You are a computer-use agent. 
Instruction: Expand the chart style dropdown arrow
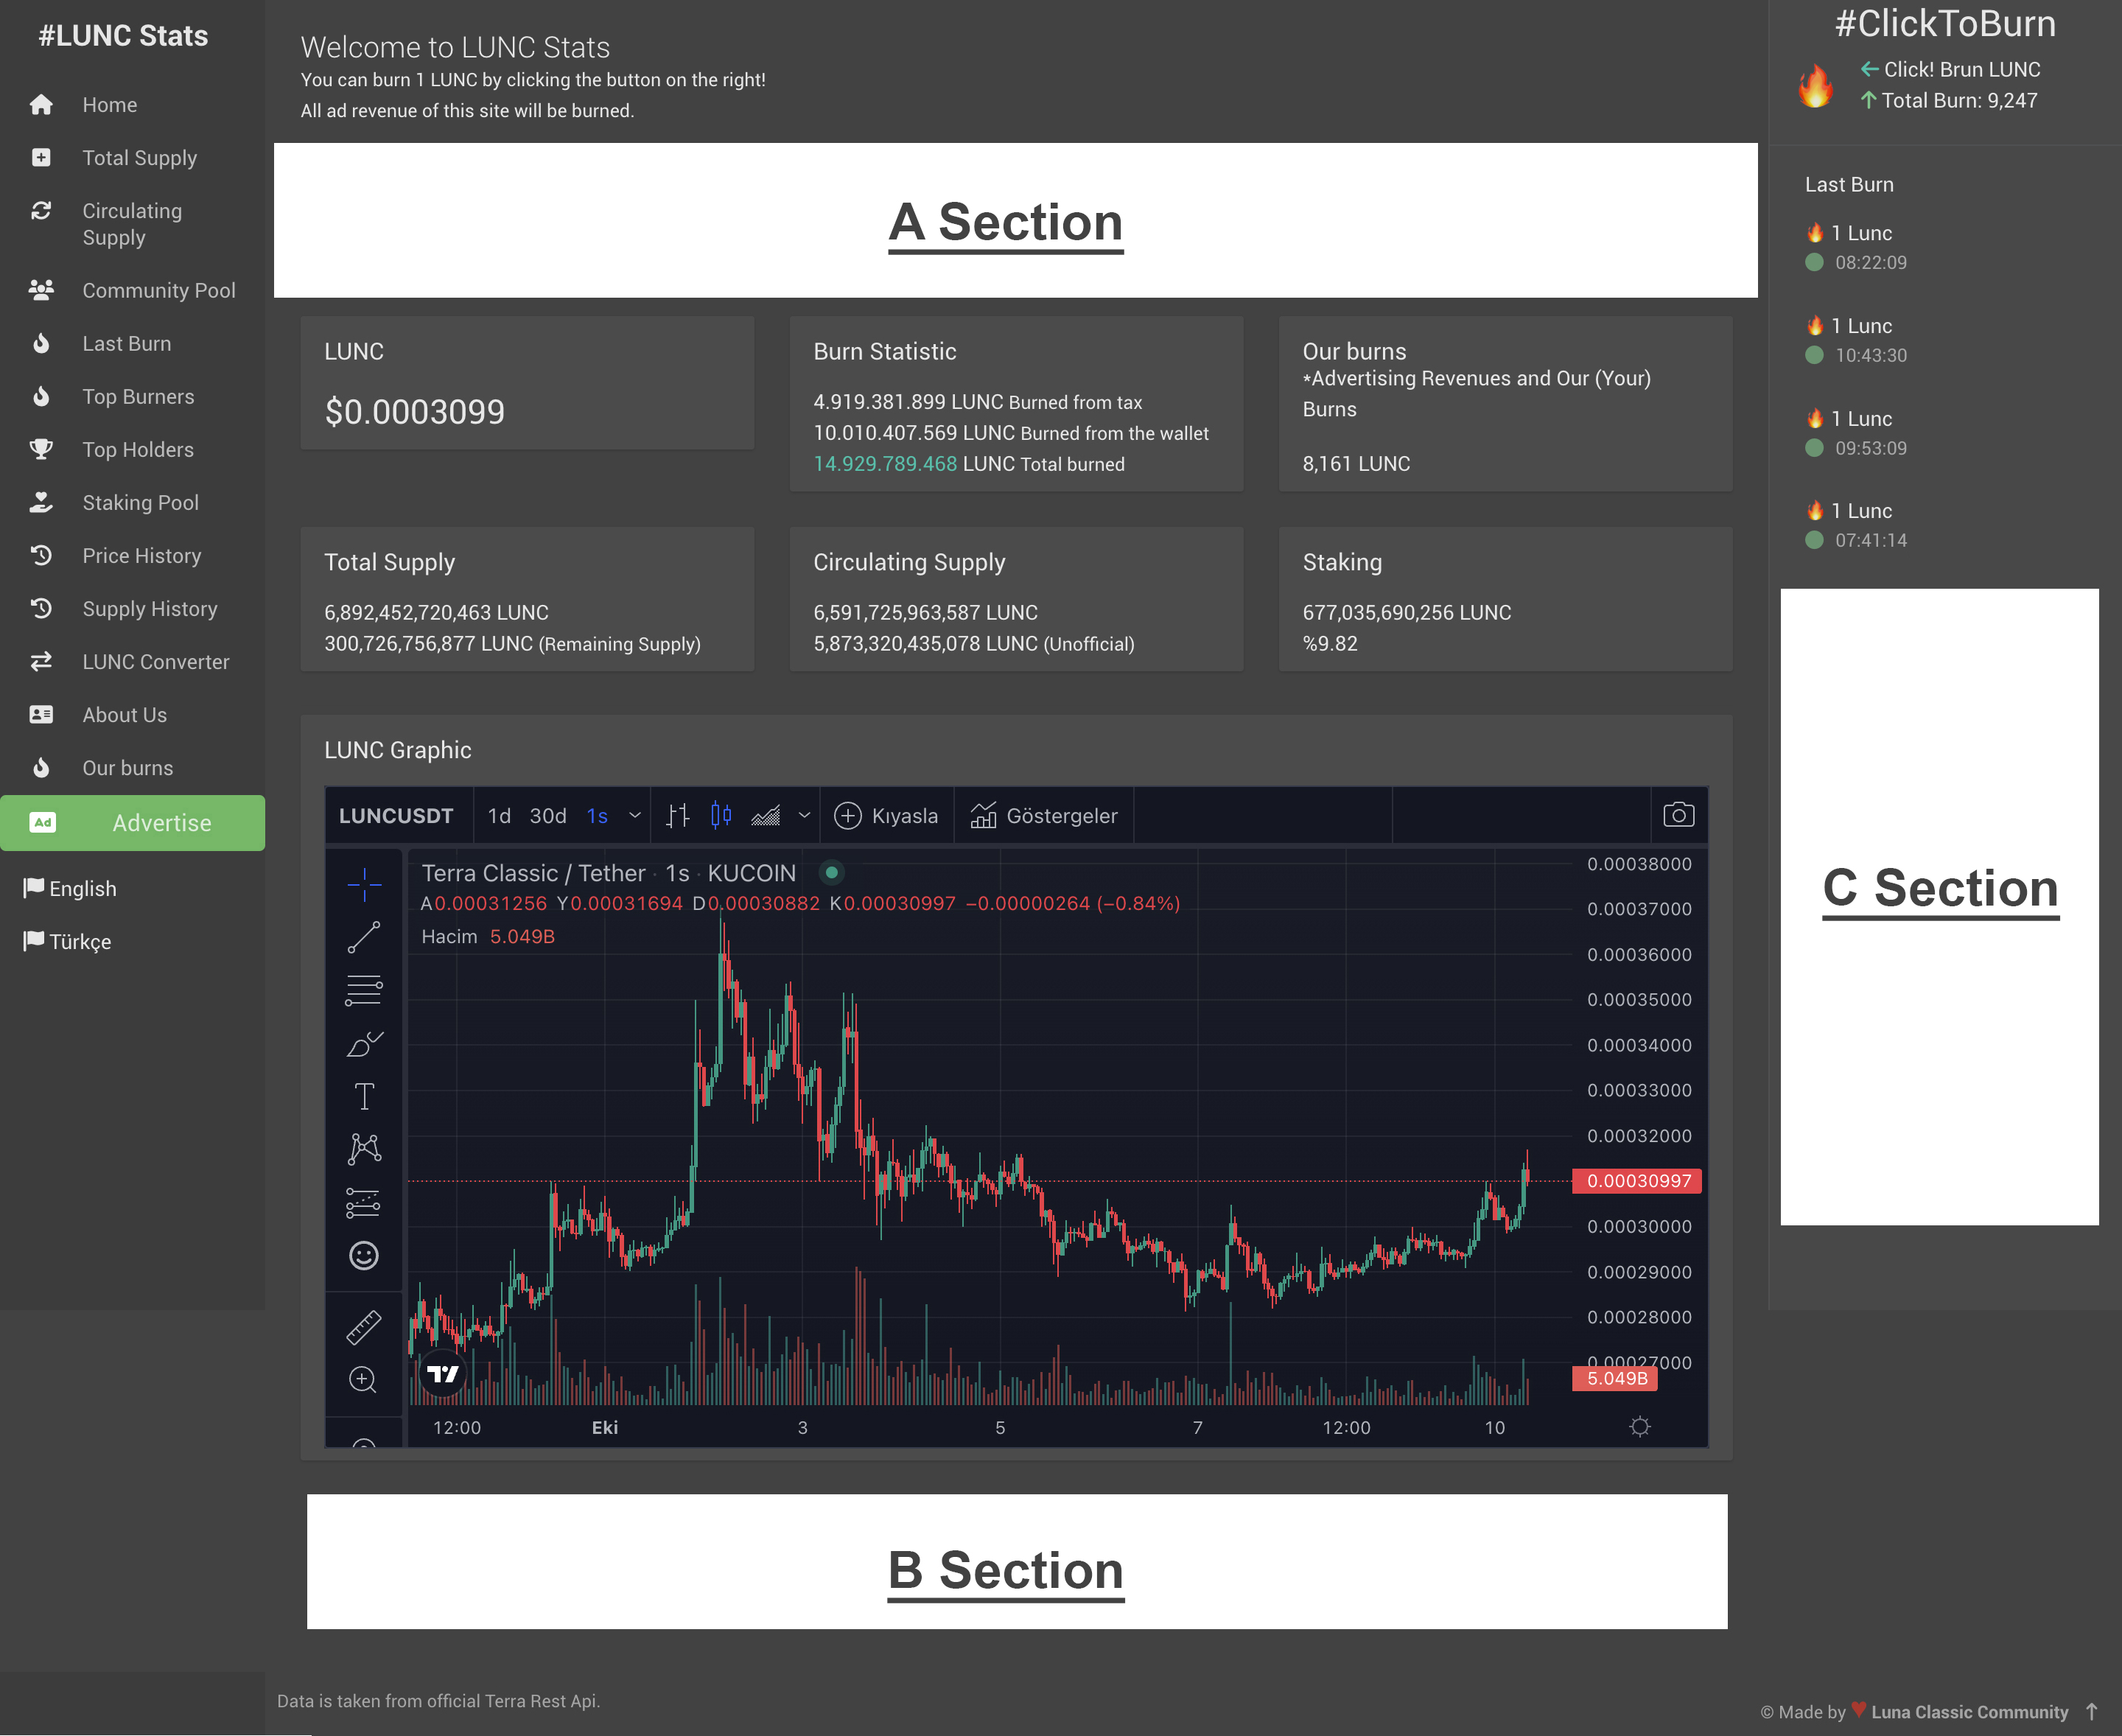(804, 816)
